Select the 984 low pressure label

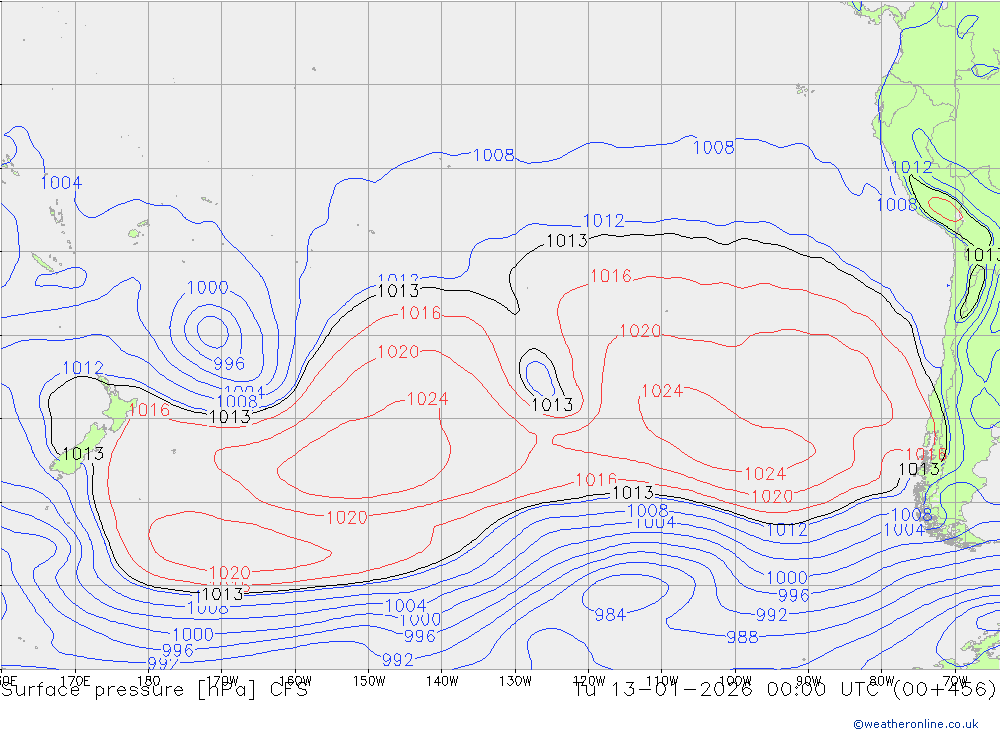(610, 614)
